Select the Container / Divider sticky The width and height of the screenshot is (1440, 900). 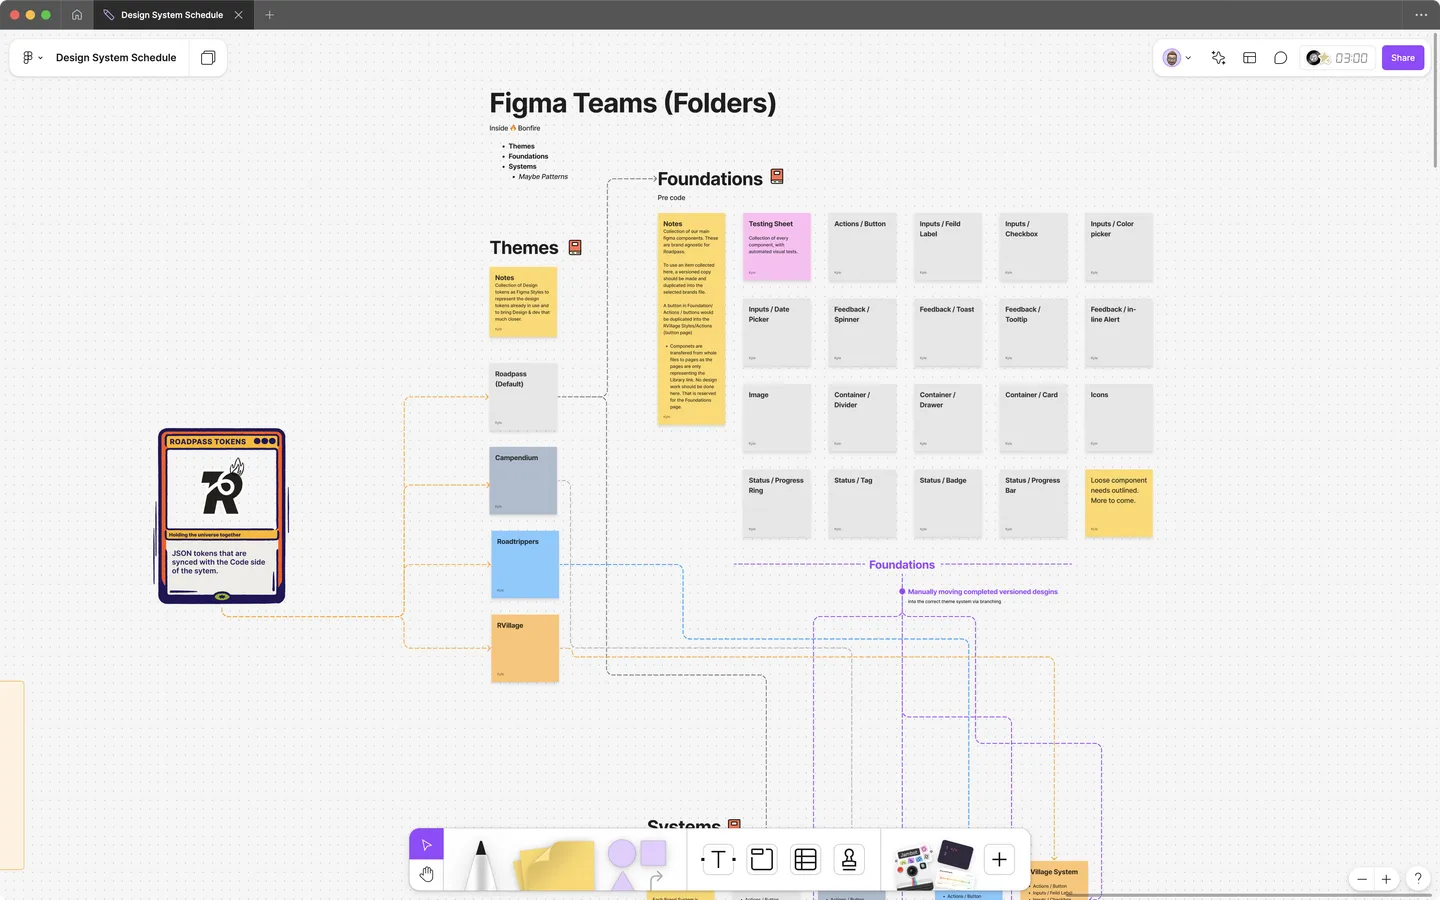[x=862, y=418]
